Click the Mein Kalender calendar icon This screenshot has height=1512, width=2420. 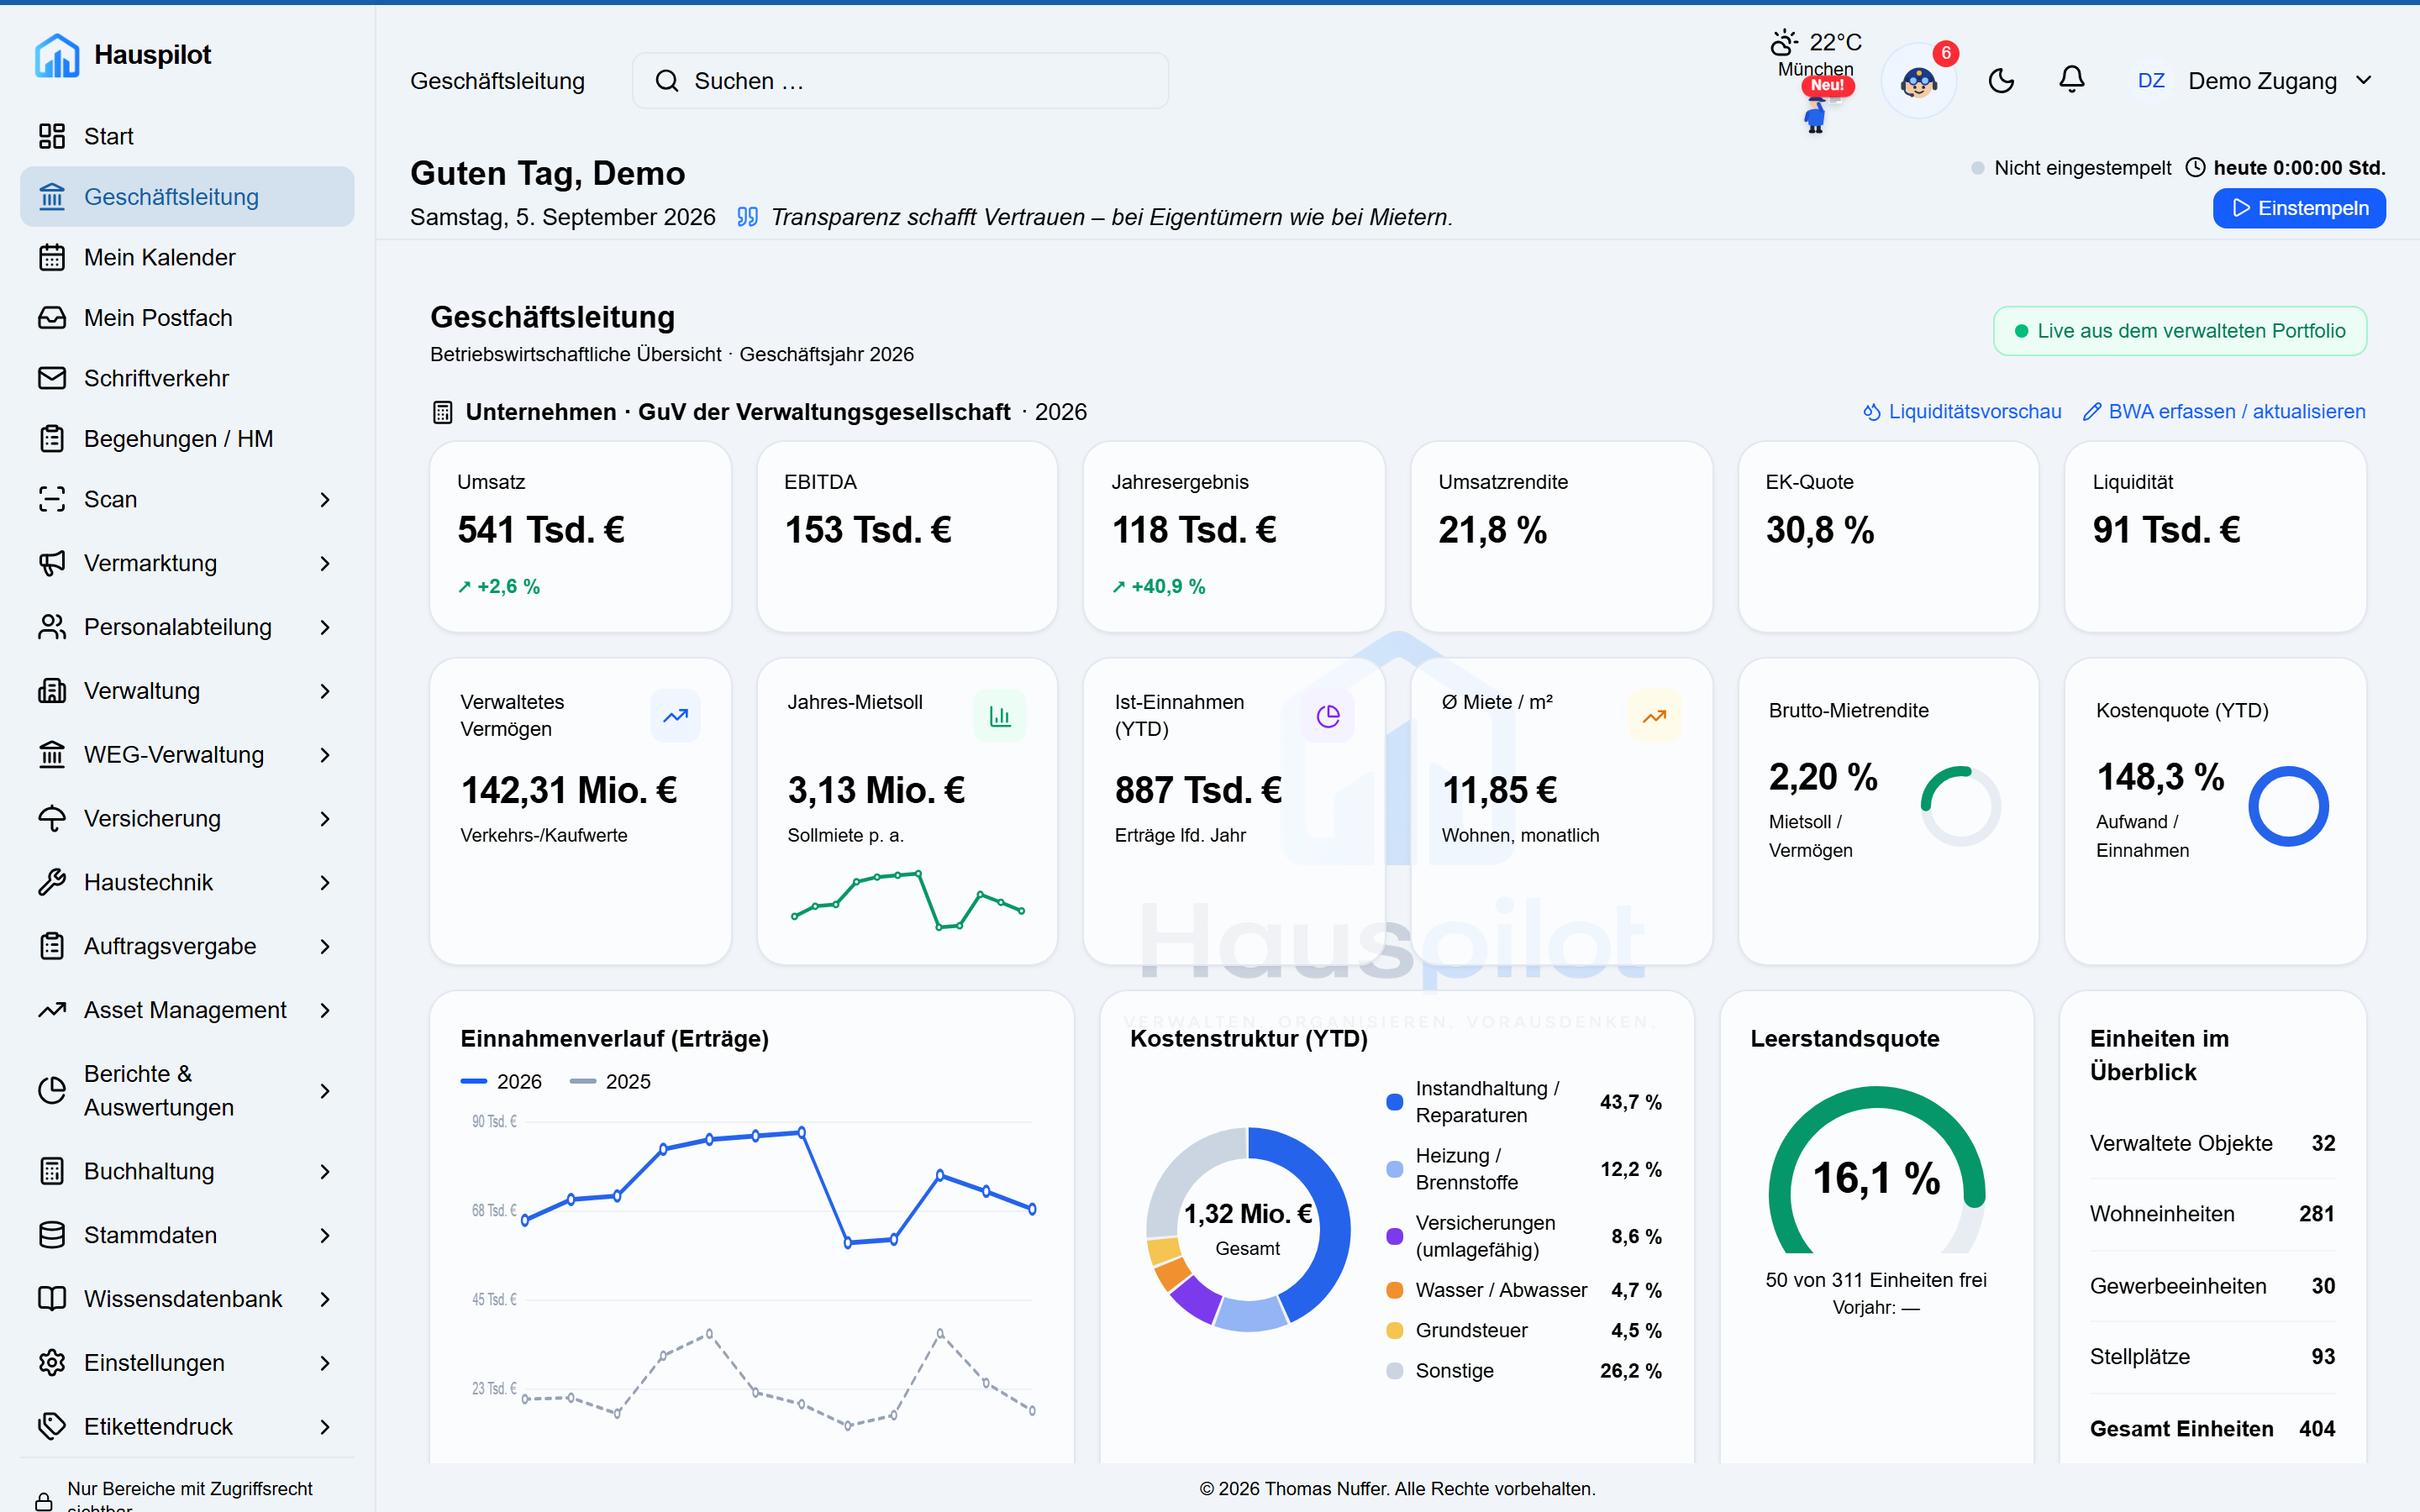tap(52, 257)
